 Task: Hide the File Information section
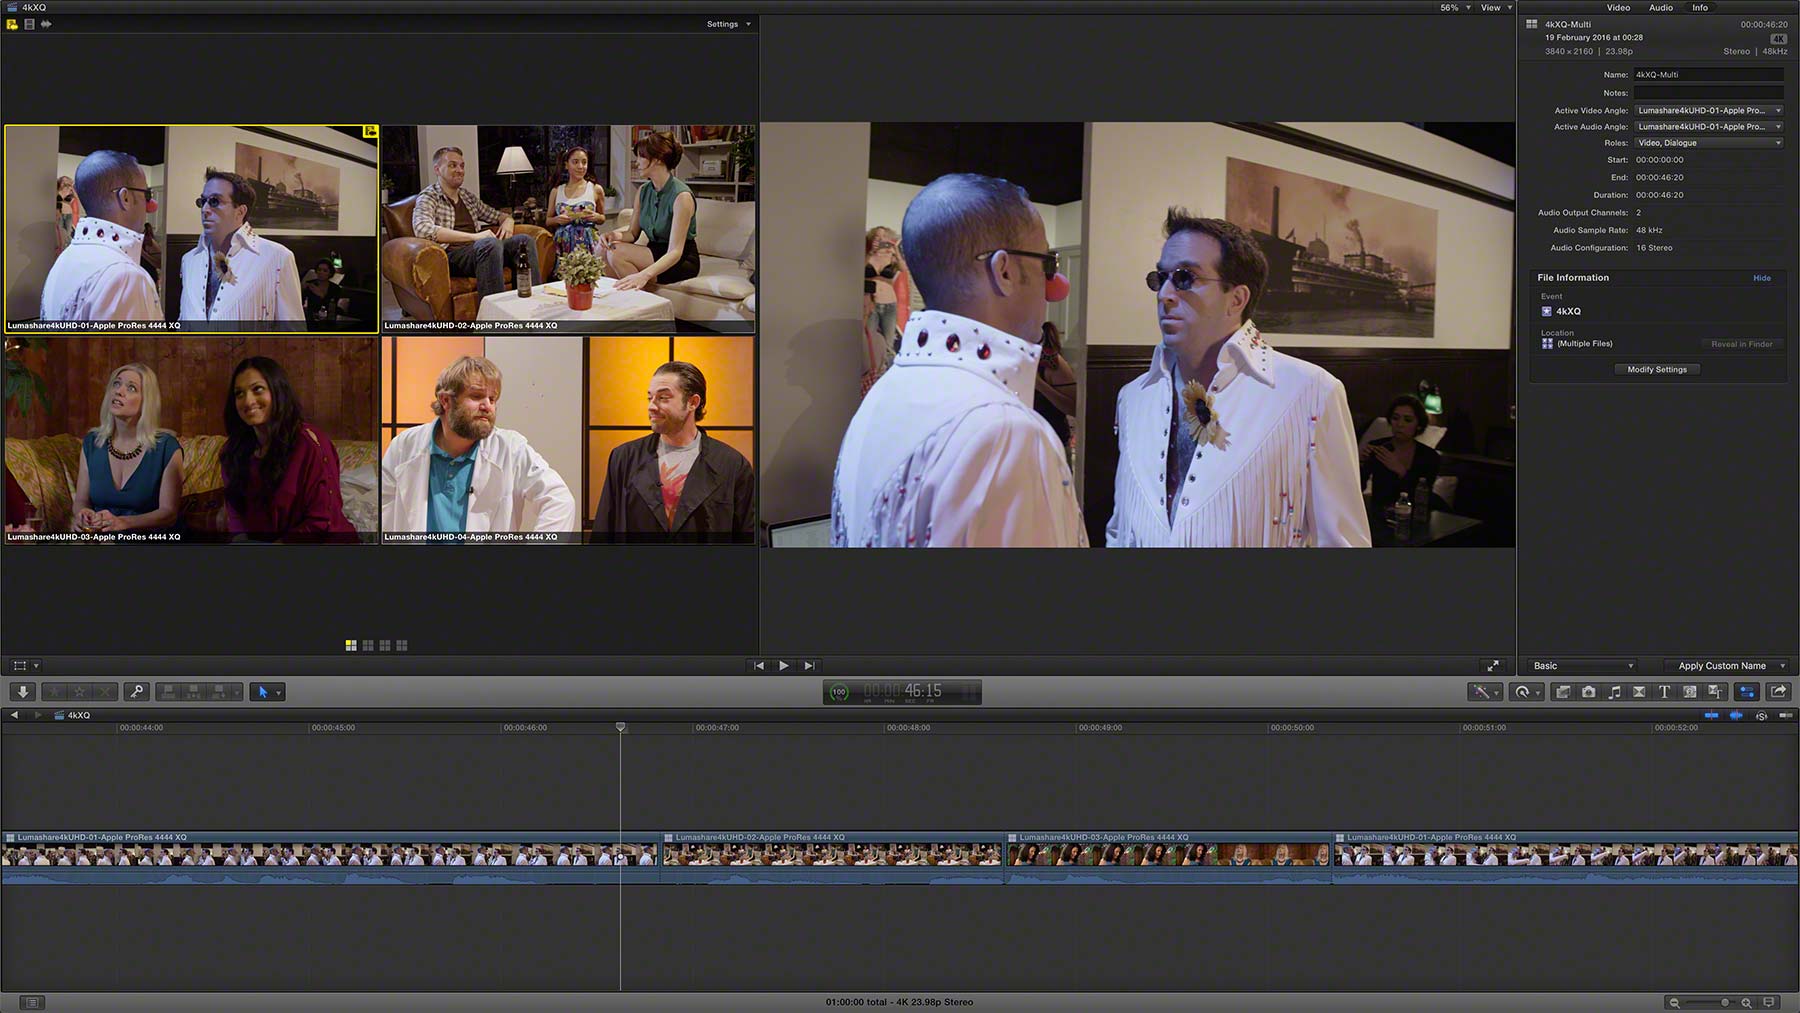point(1762,278)
